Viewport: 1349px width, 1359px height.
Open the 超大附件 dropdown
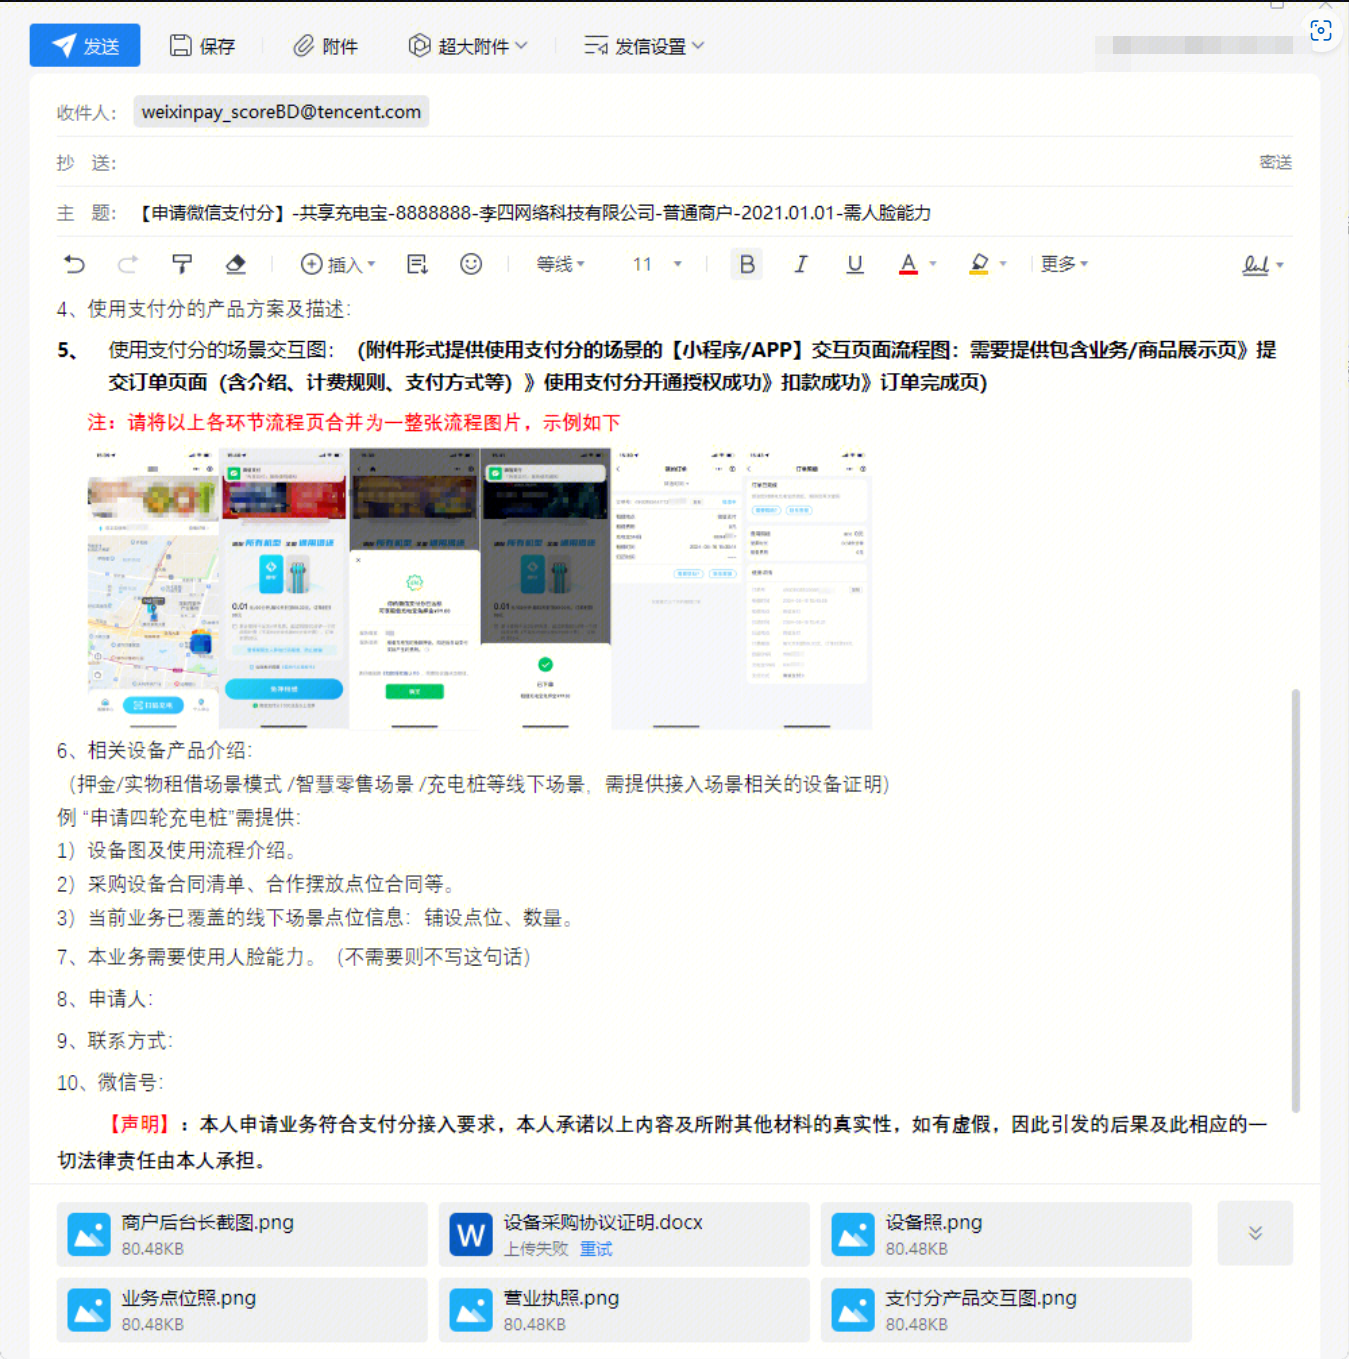pyautogui.click(x=467, y=46)
